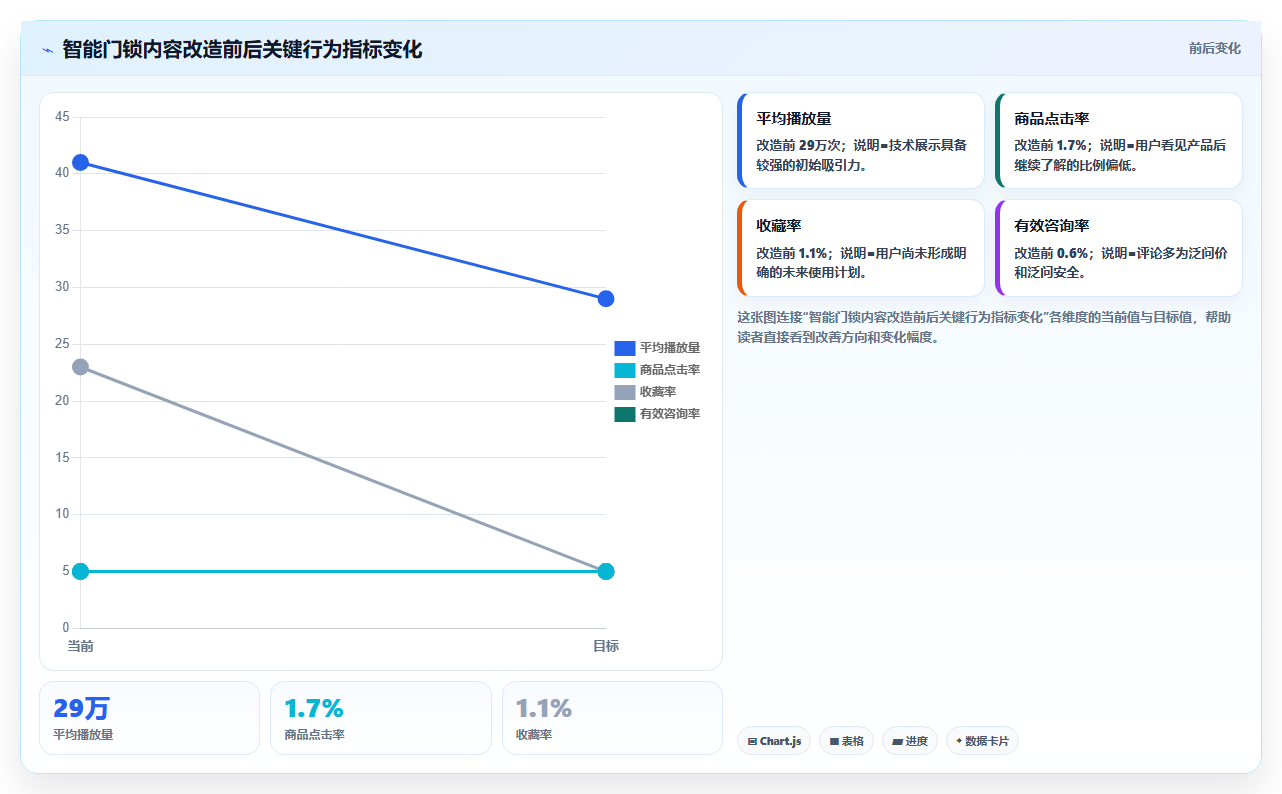Click the summary paragraph starting 这张图连接
This screenshot has width=1282, height=794.
[984, 327]
